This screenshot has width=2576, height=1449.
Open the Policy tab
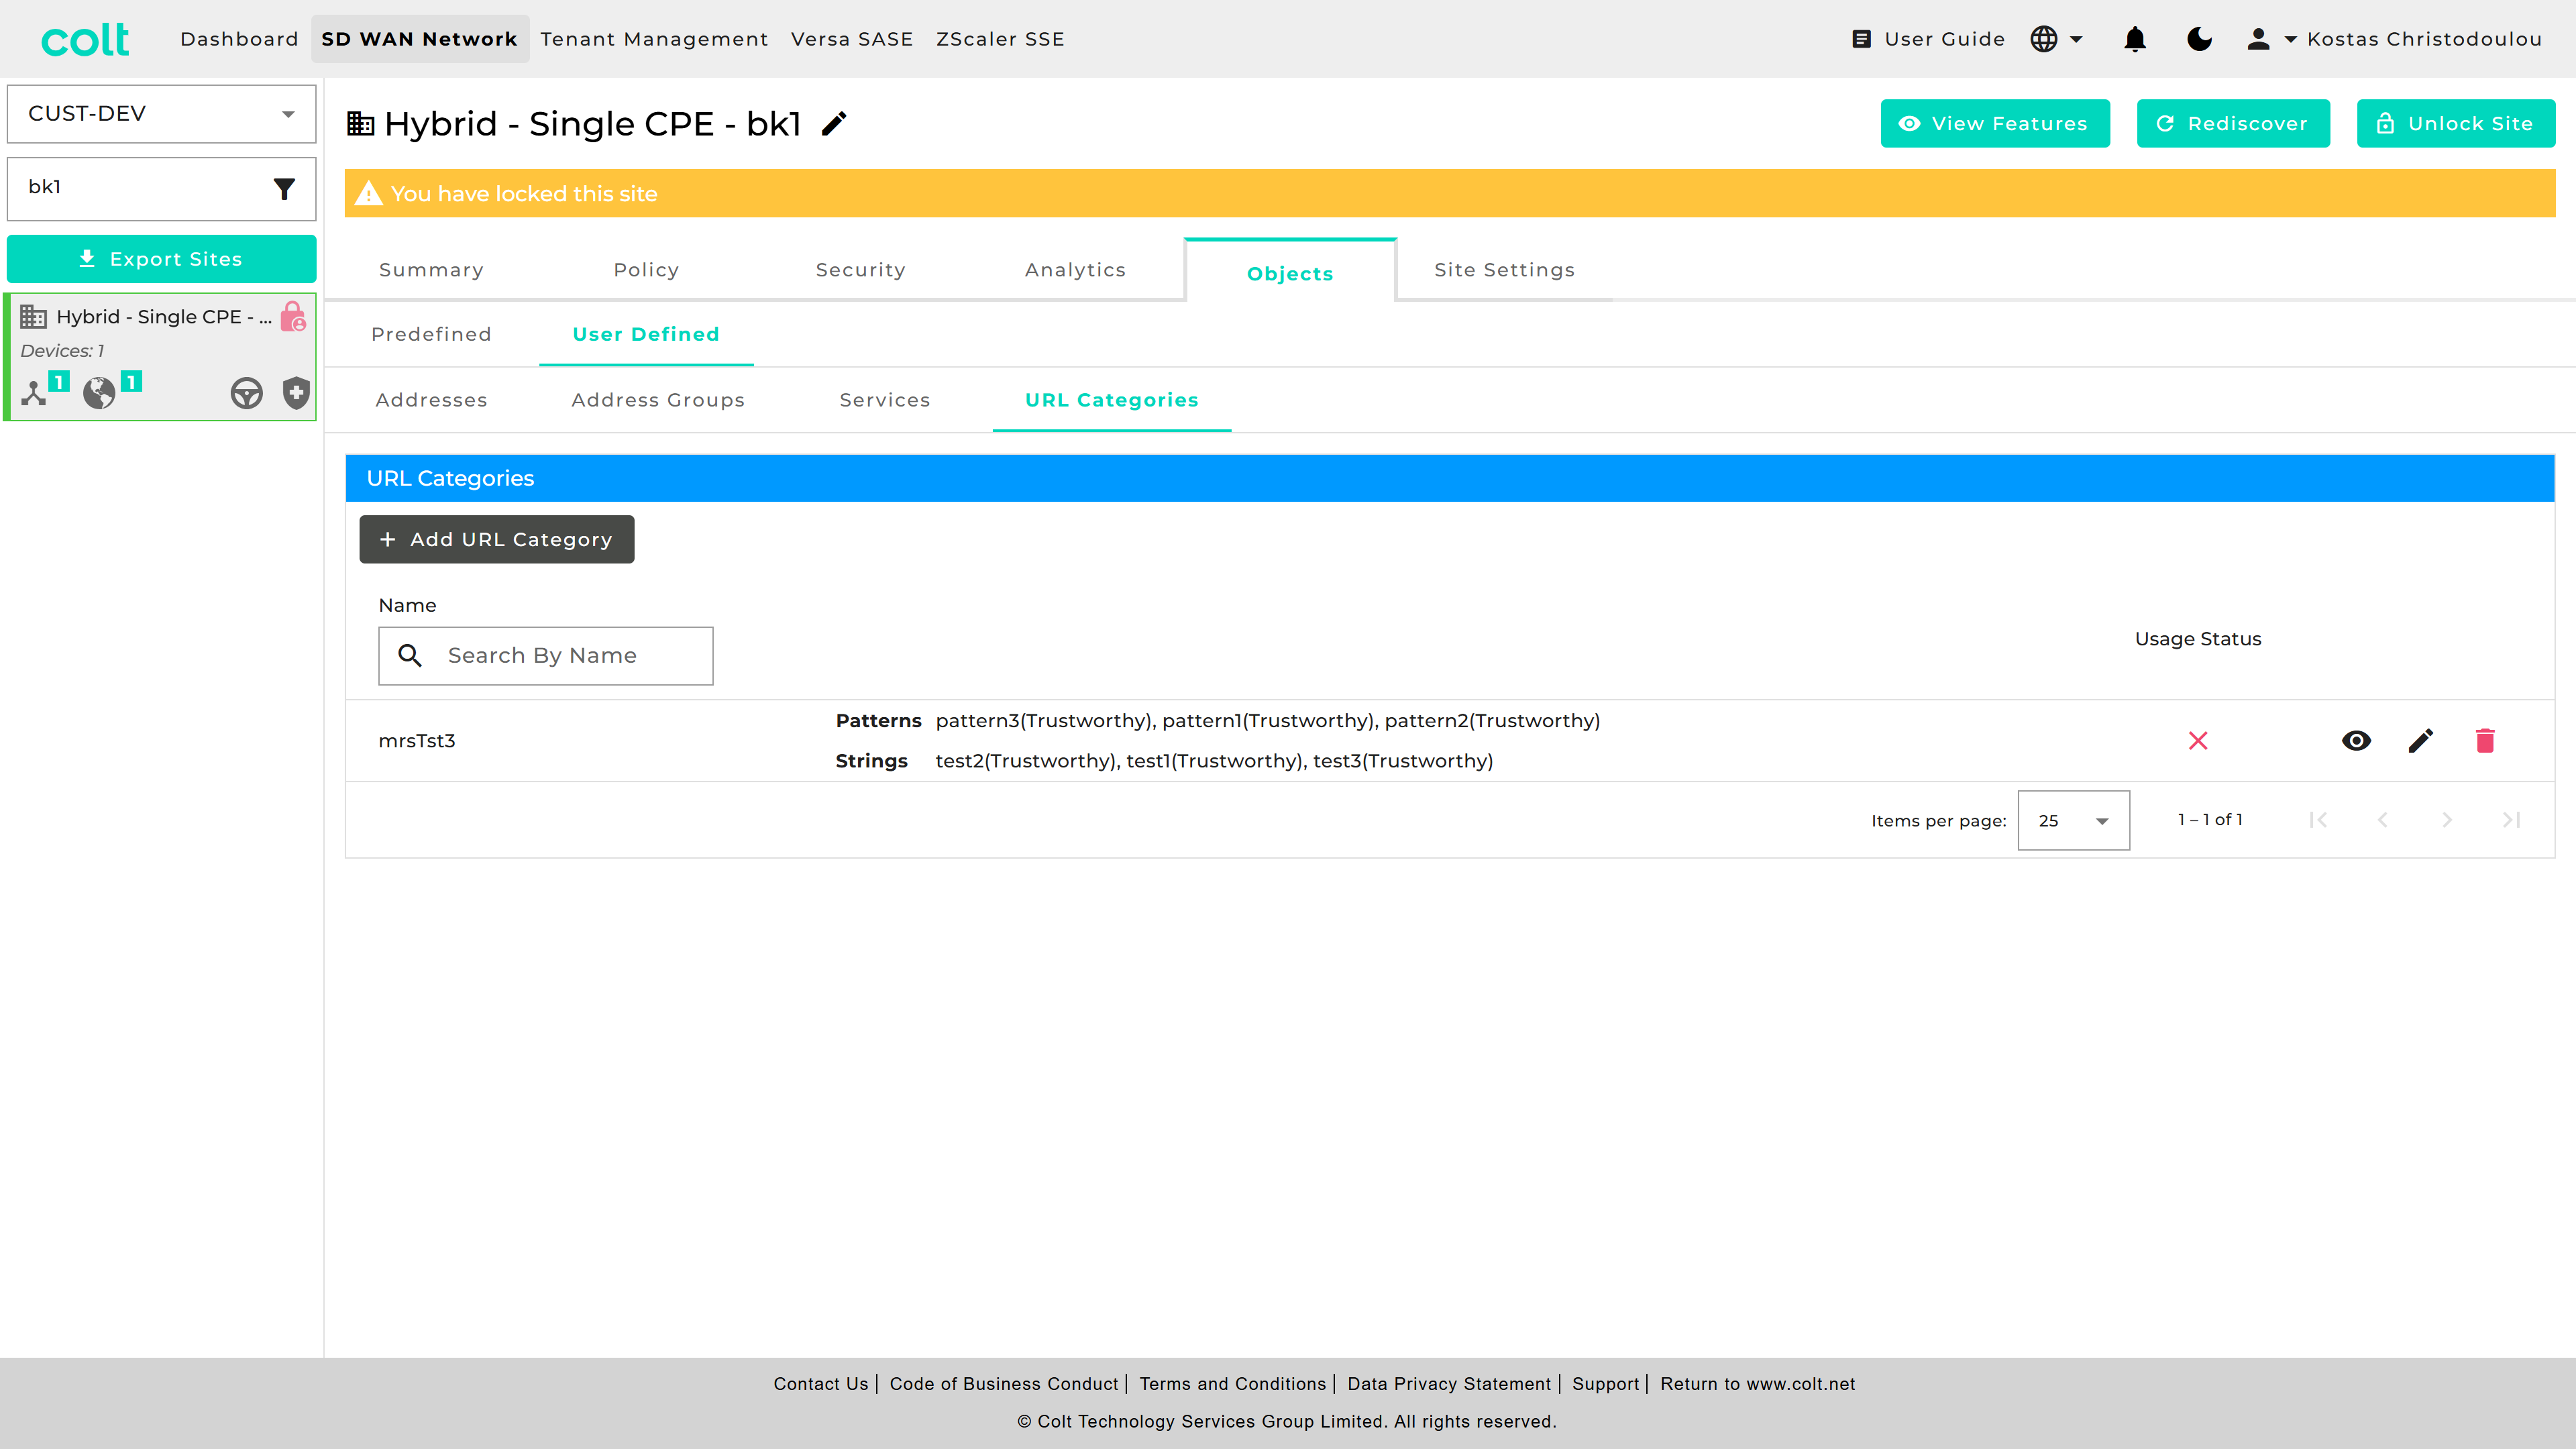tap(646, 270)
